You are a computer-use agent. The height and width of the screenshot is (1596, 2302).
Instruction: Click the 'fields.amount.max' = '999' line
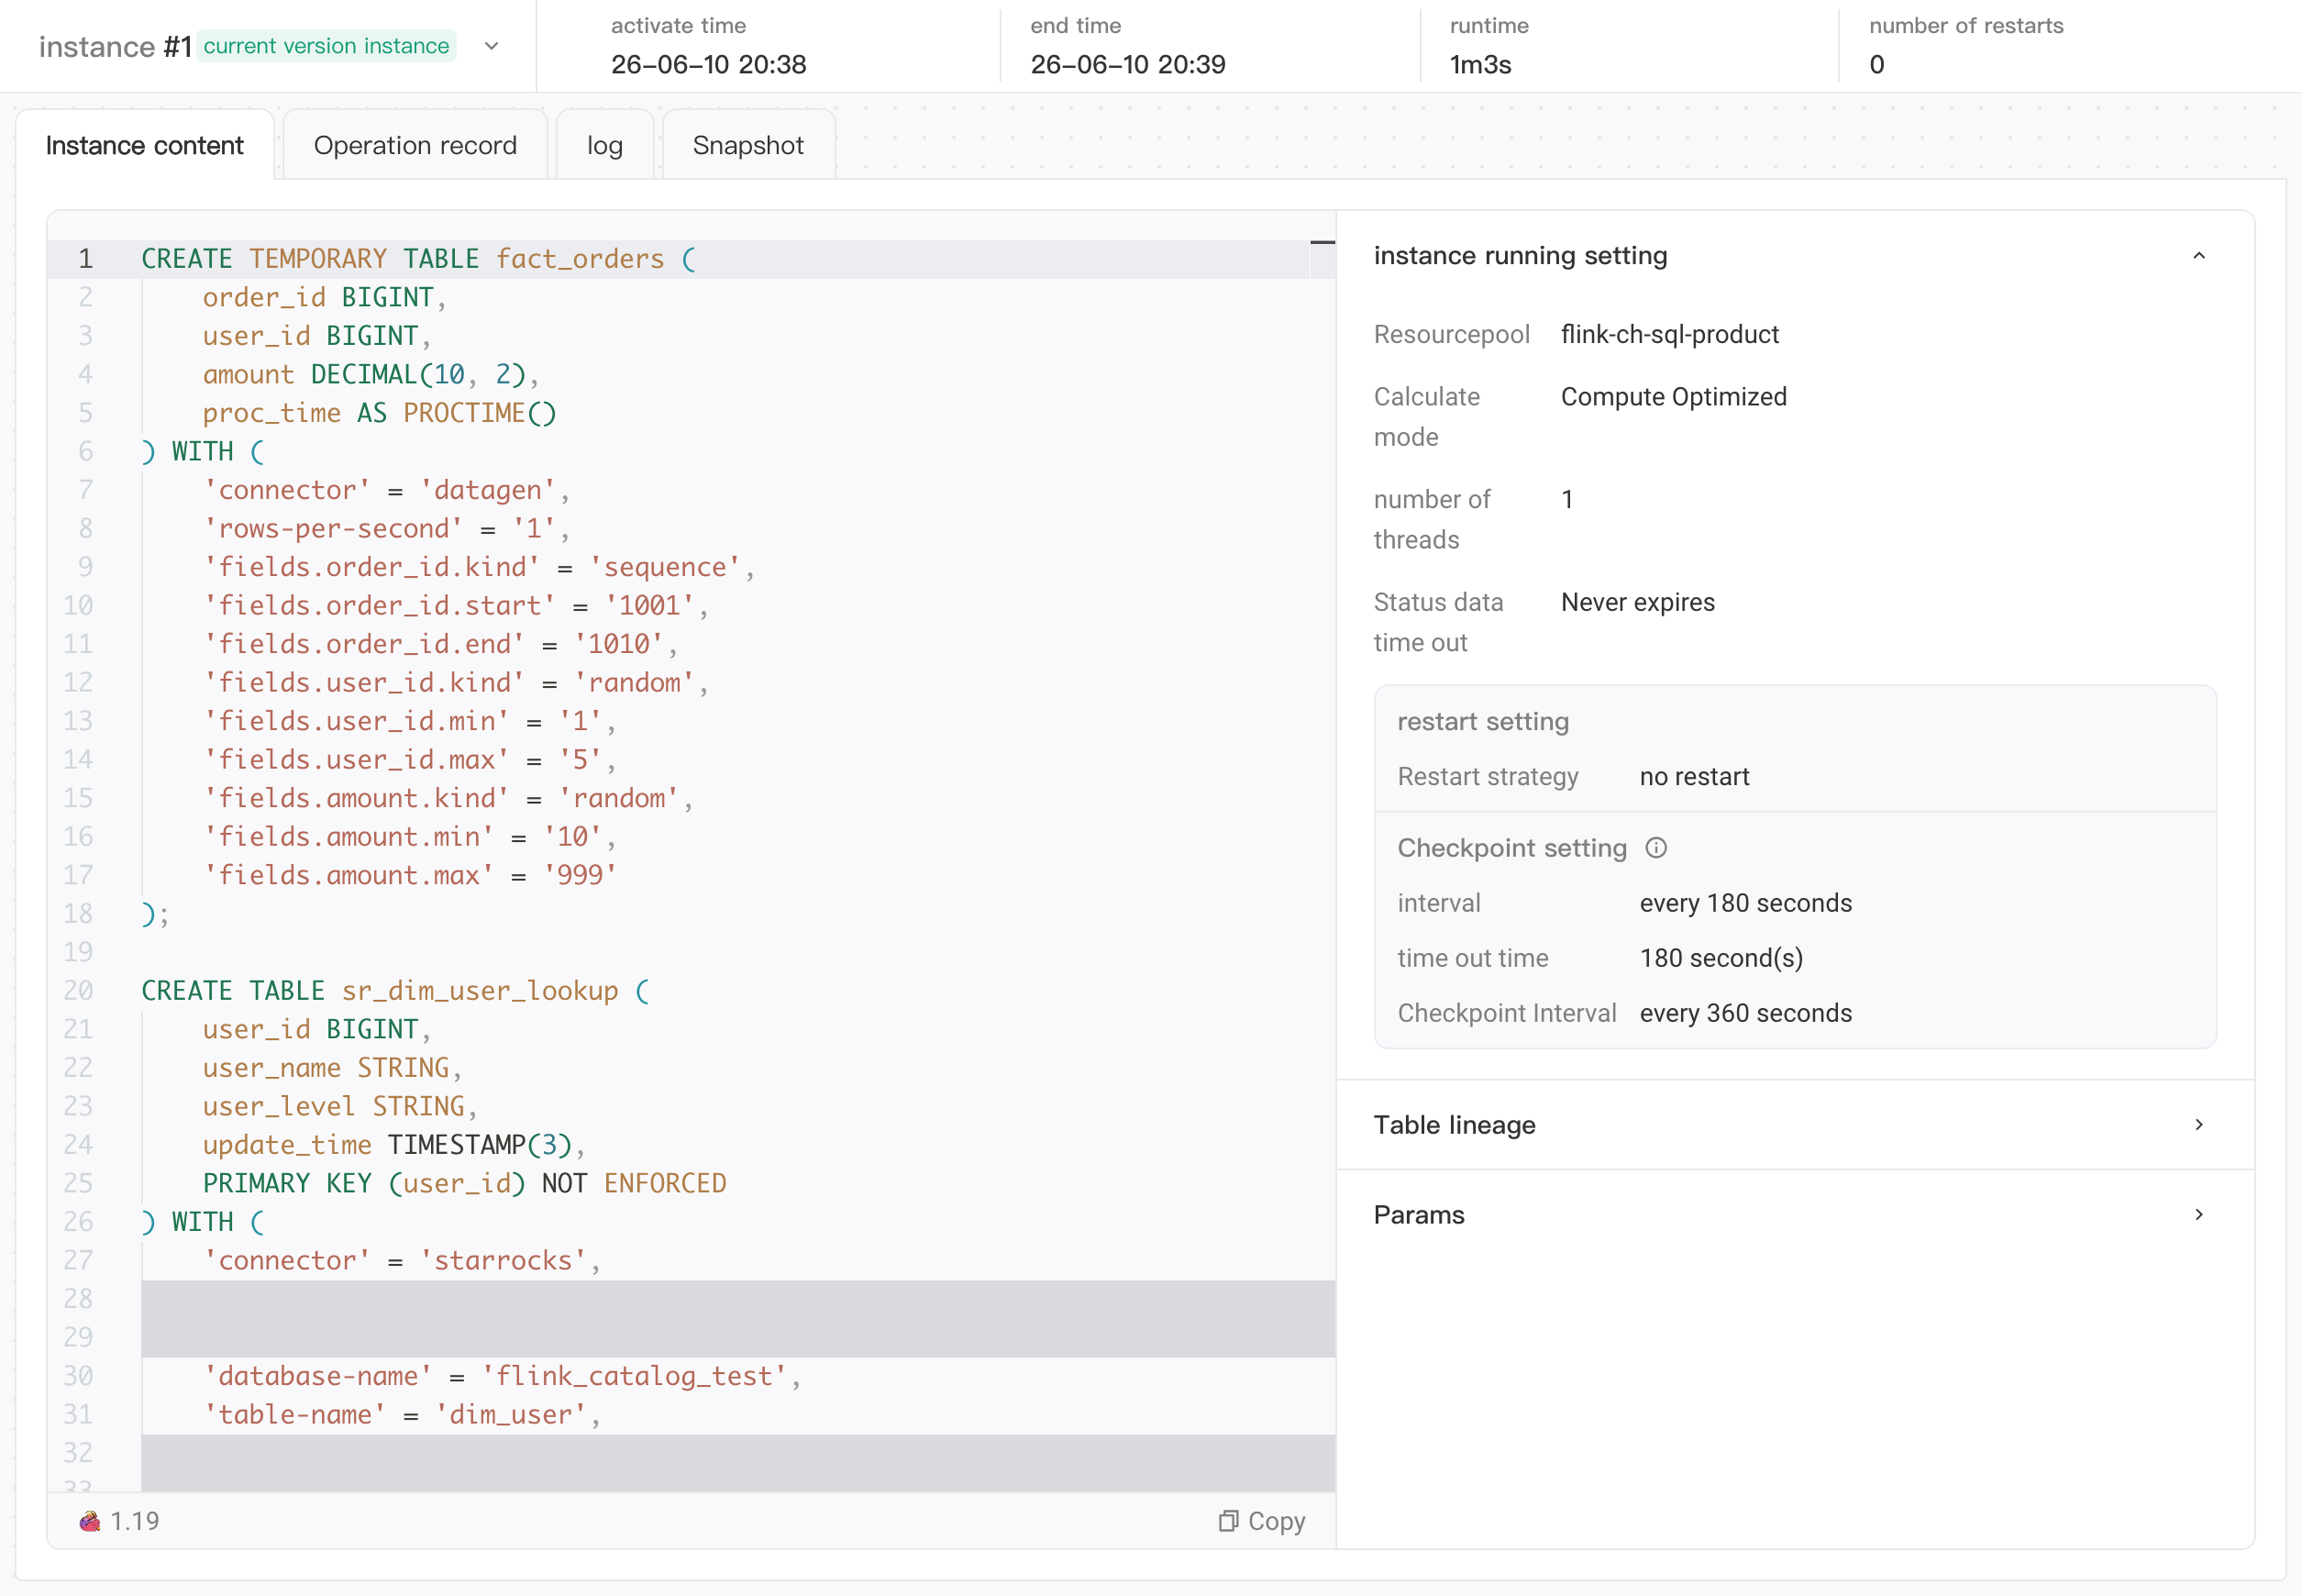(409, 875)
